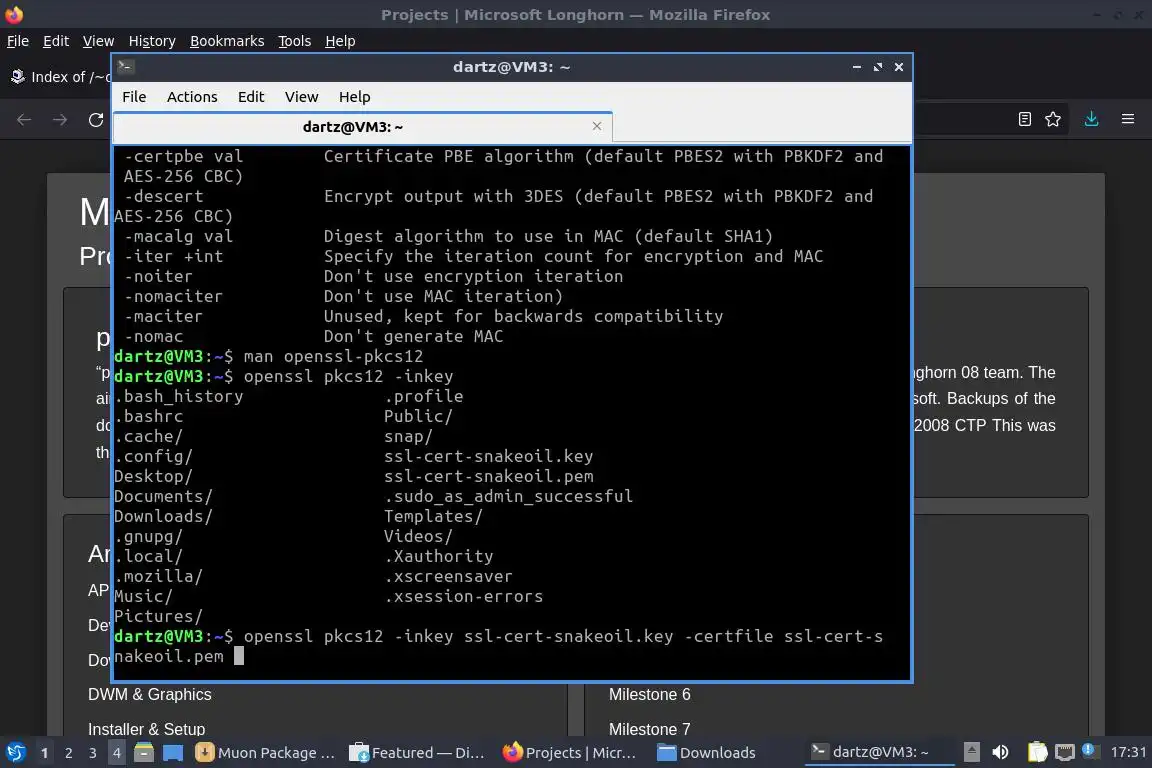Reload the page in Firefox
Screen dimensions: 1152x768
coord(96,120)
